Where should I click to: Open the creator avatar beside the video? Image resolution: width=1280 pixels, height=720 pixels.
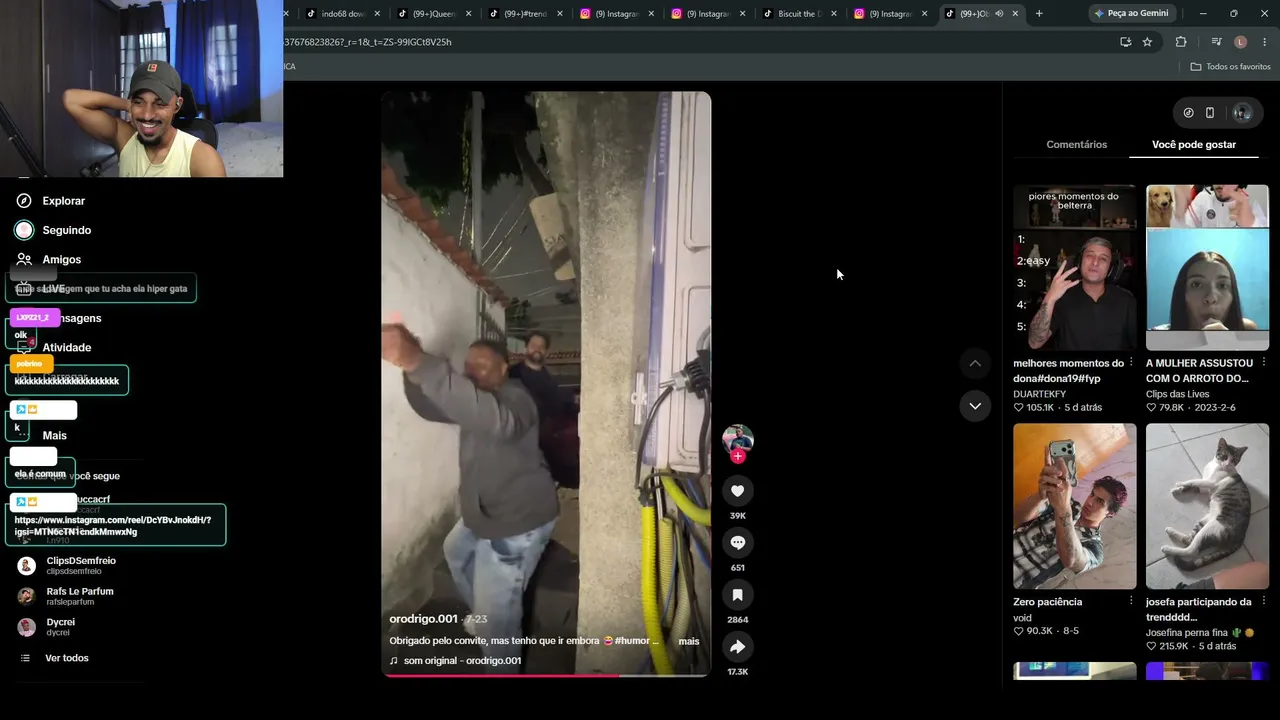click(737, 439)
